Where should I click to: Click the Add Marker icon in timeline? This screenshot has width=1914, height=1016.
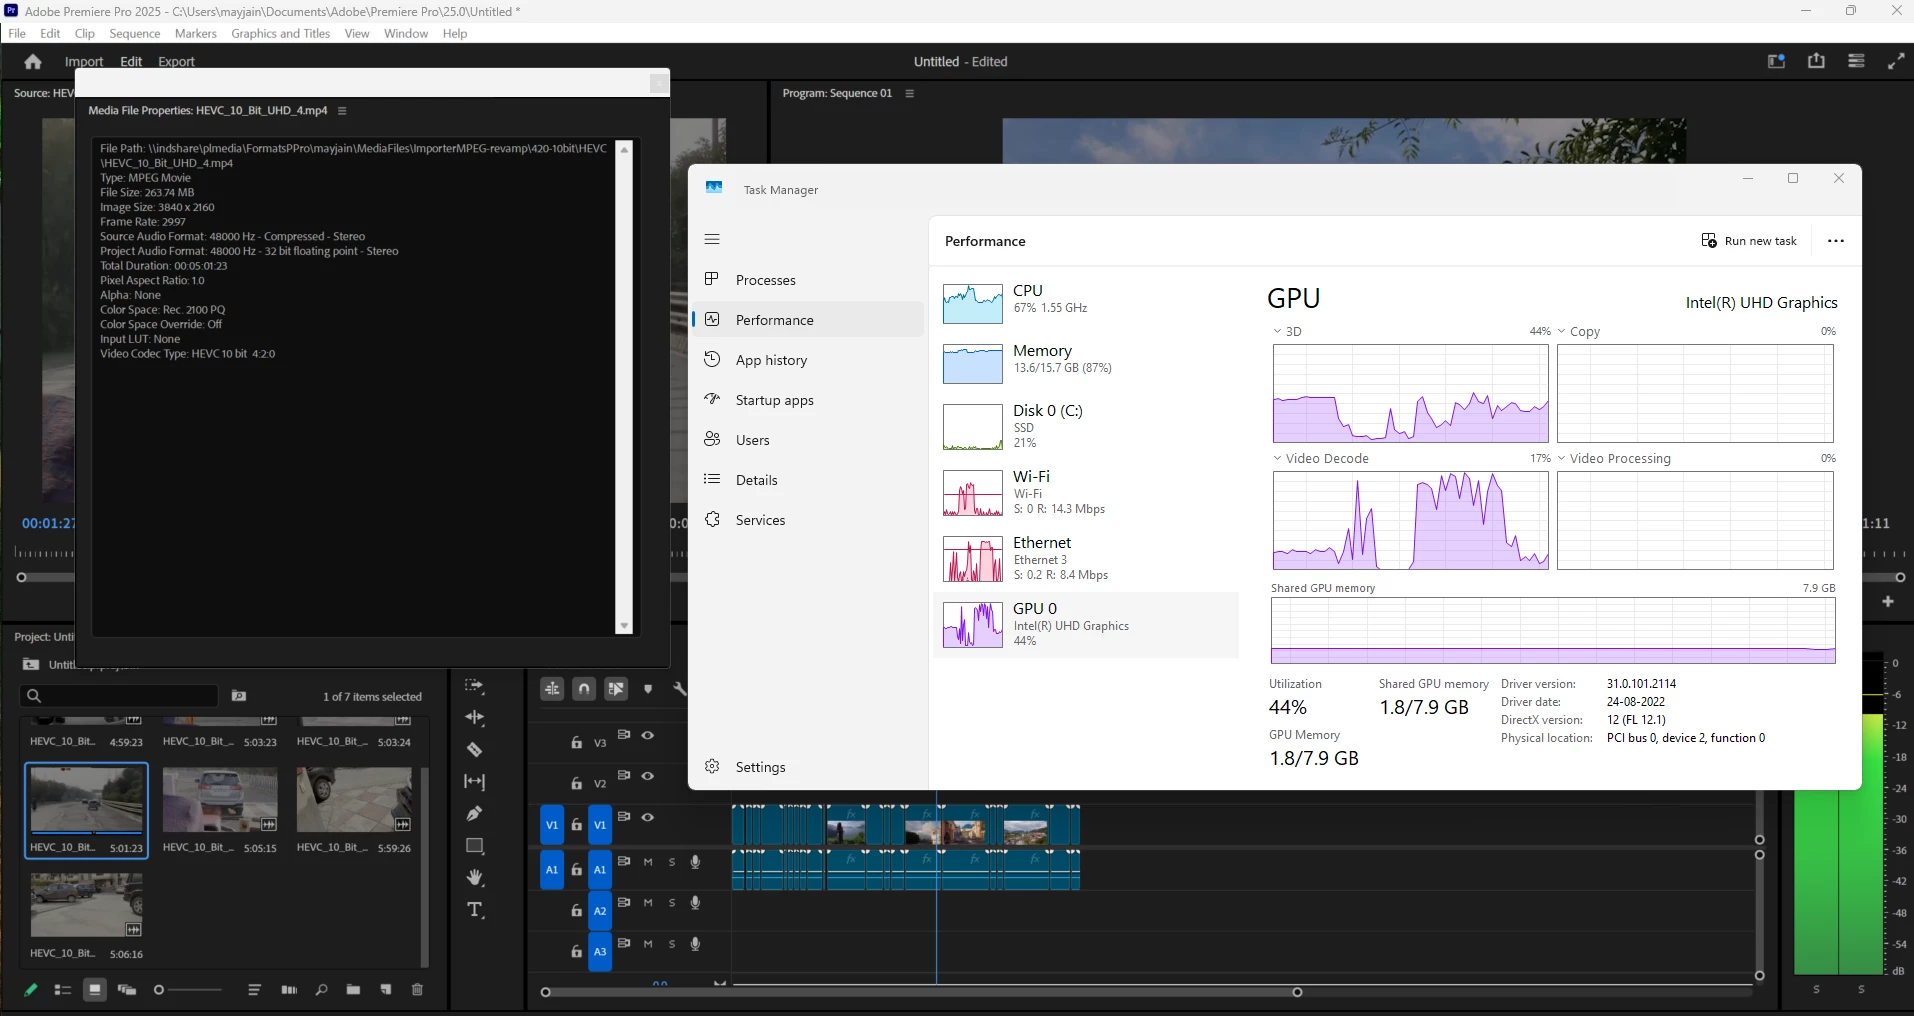click(x=648, y=689)
